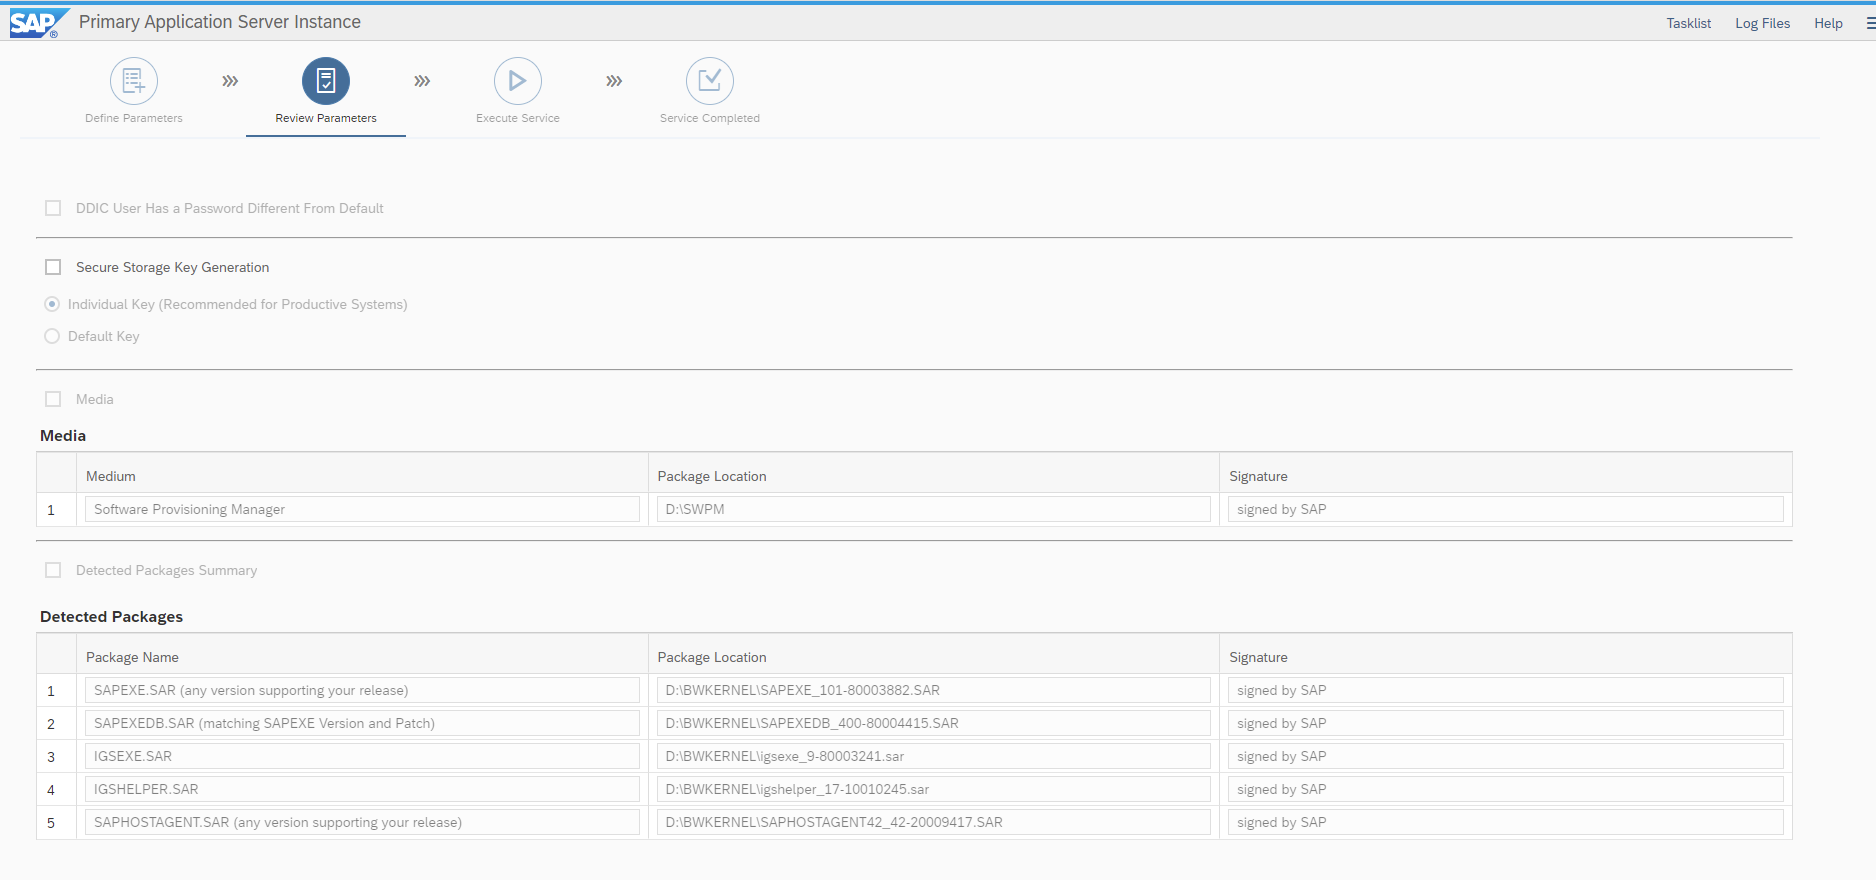
Task: Click igsexe_9-80003241.sar location field
Action: click(x=933, y=756)
